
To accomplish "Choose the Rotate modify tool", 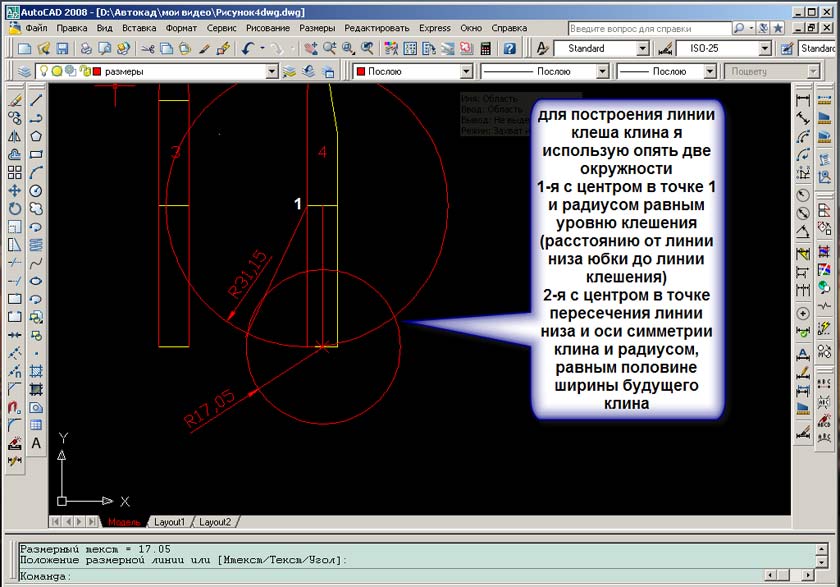I will (x=14, y=208).
